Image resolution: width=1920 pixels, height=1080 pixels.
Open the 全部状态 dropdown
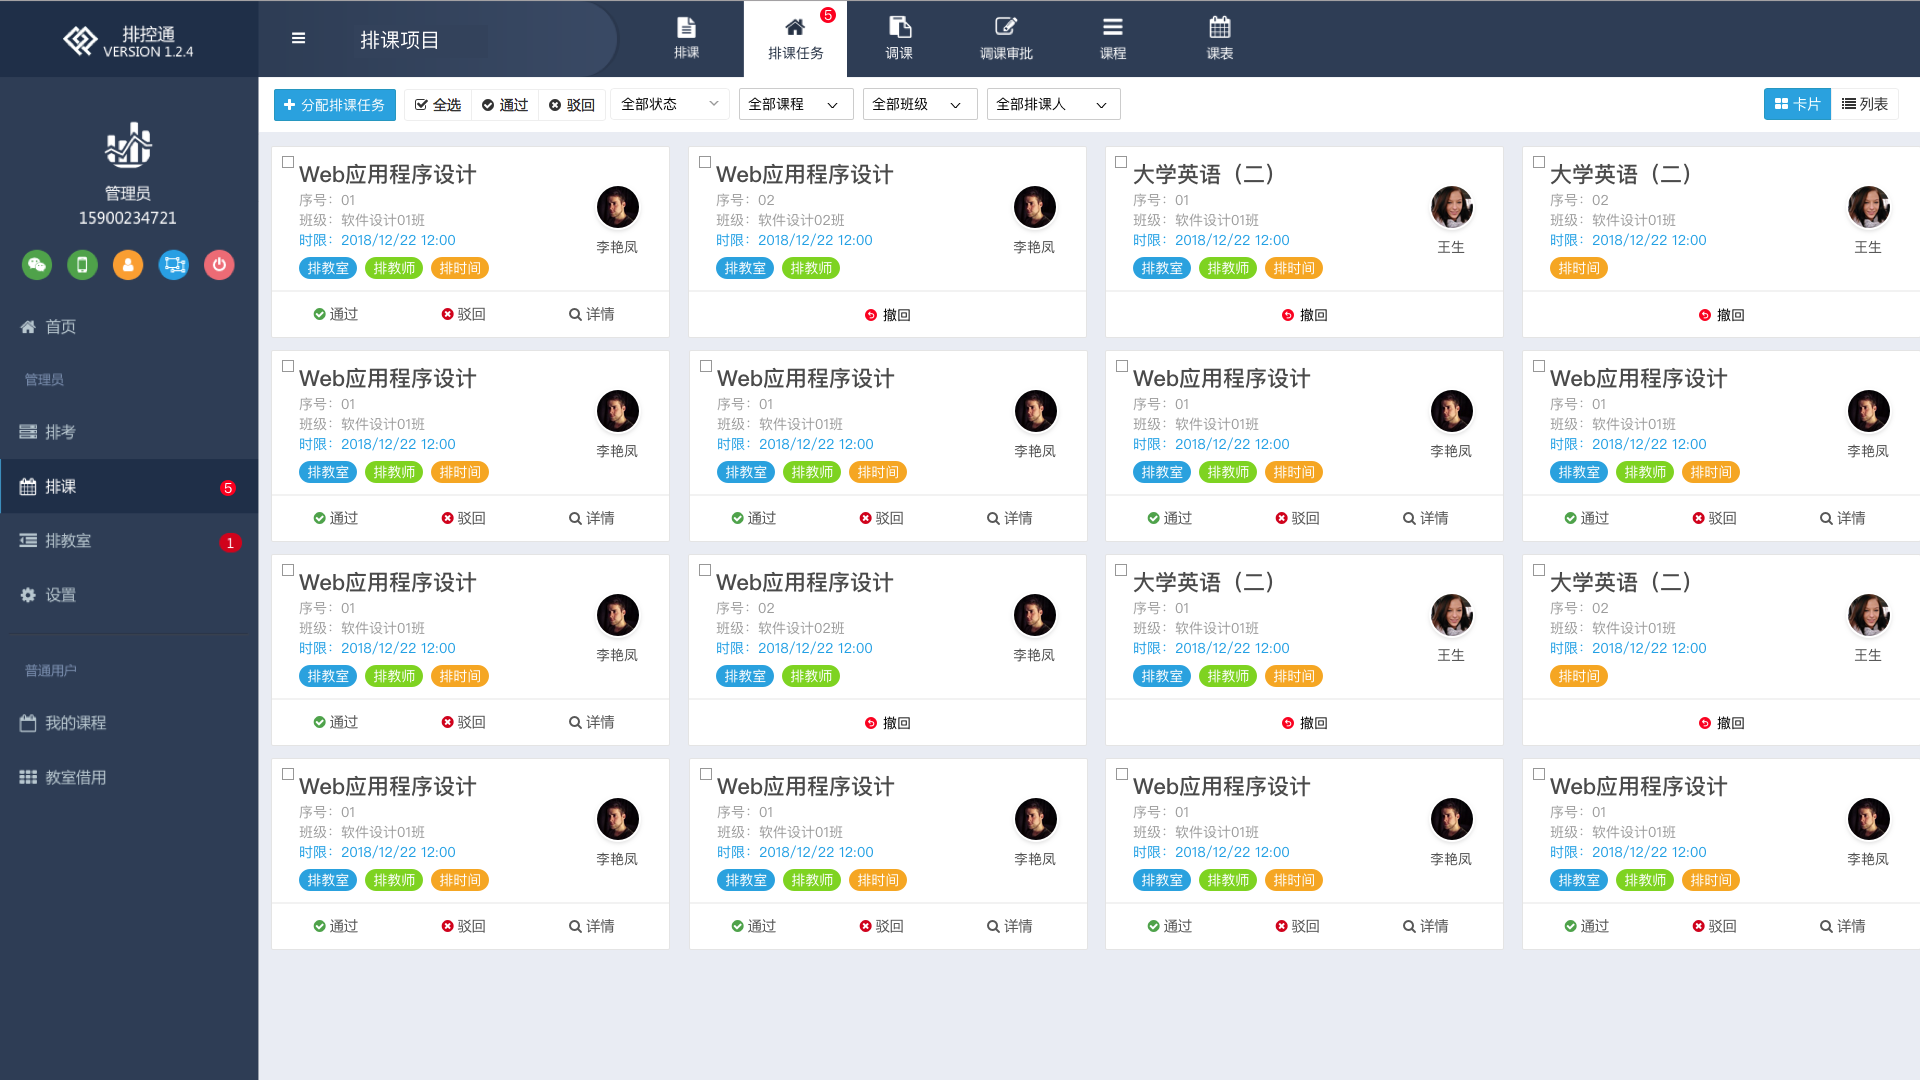670,104
